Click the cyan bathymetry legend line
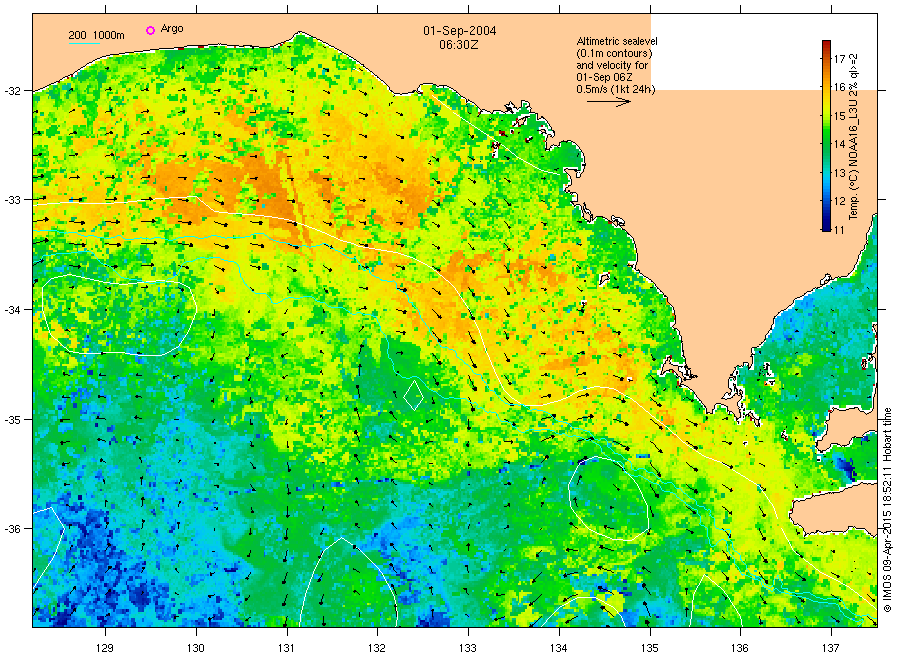The image size is (900, 660). click(84, 42)
